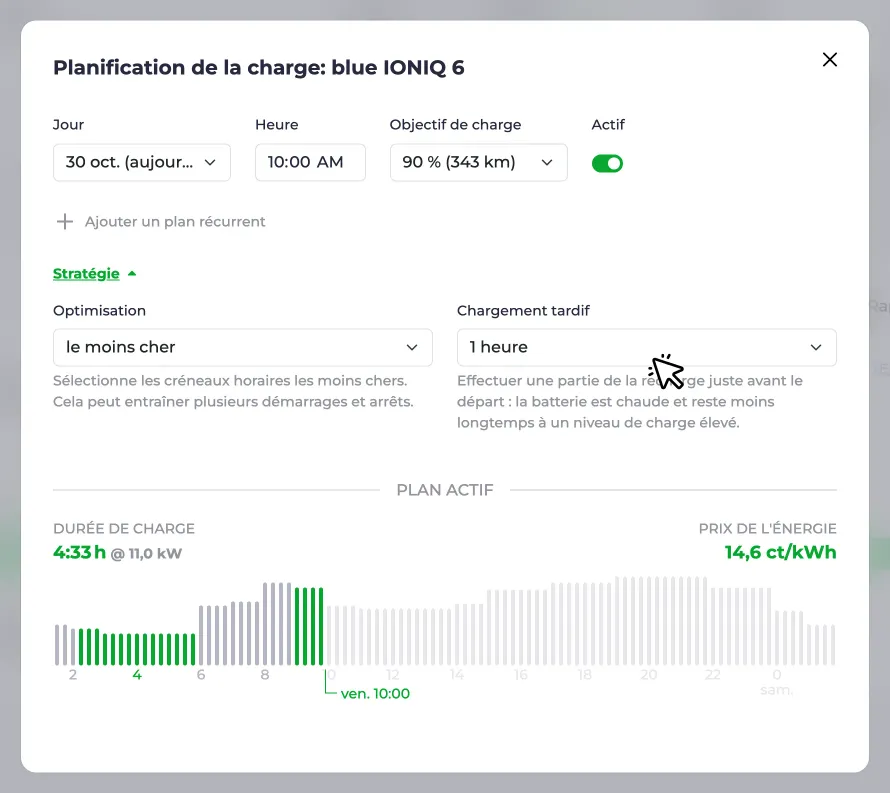Open the Jour day dropdown
890x793 pixels.
(x=142, y=162)
